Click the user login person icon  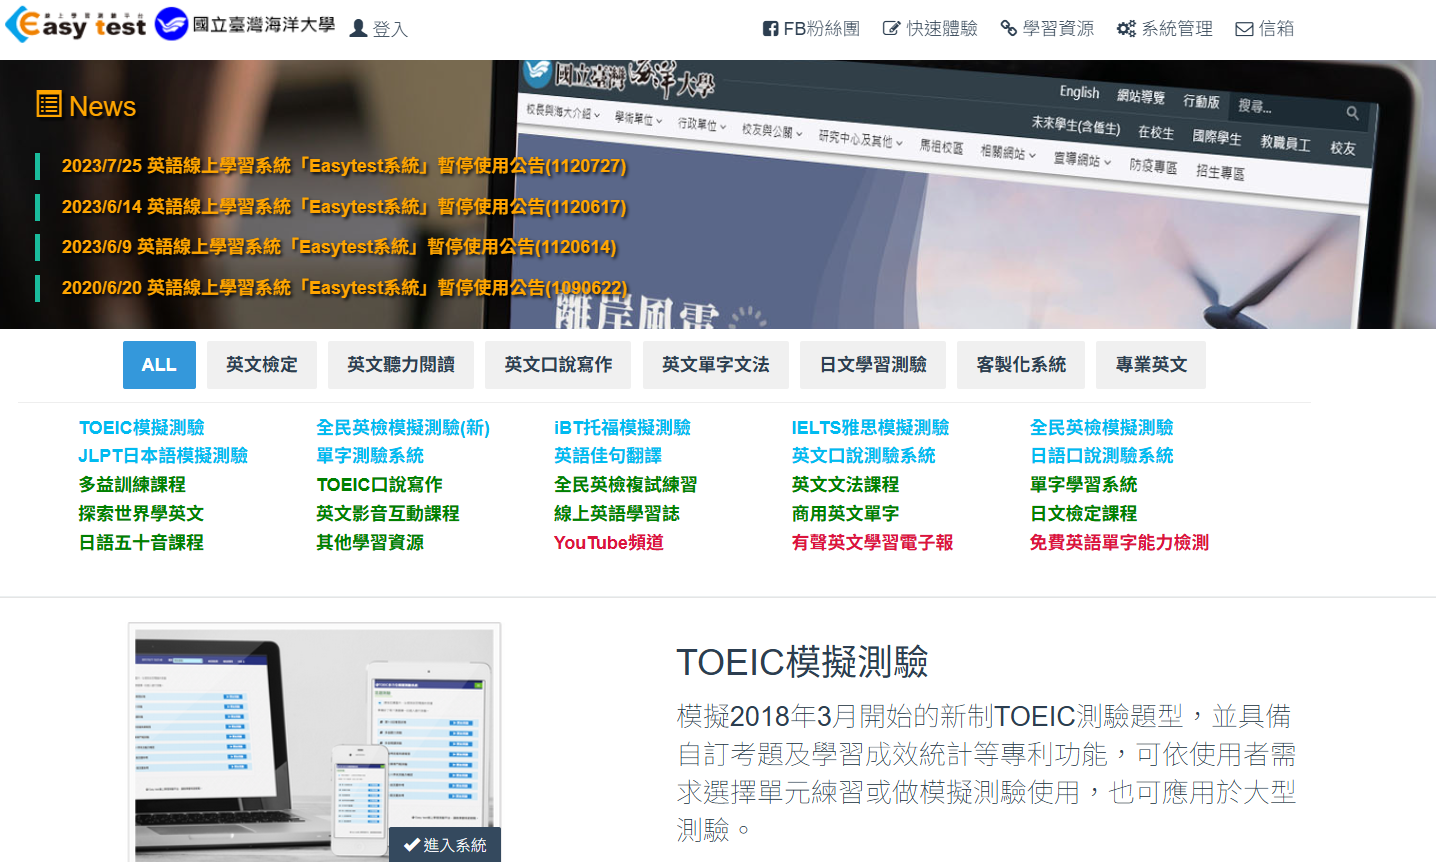point(358,29)
